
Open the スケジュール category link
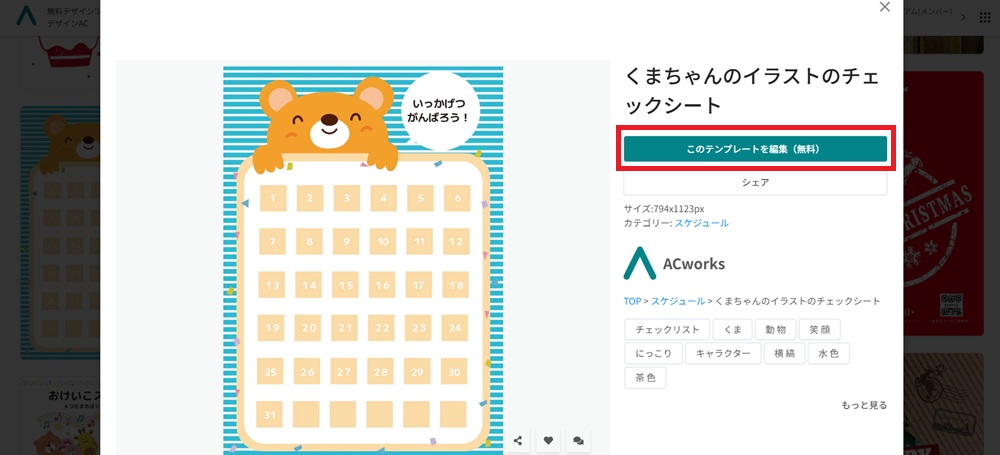pyautogui.click(x=702, y=223)
